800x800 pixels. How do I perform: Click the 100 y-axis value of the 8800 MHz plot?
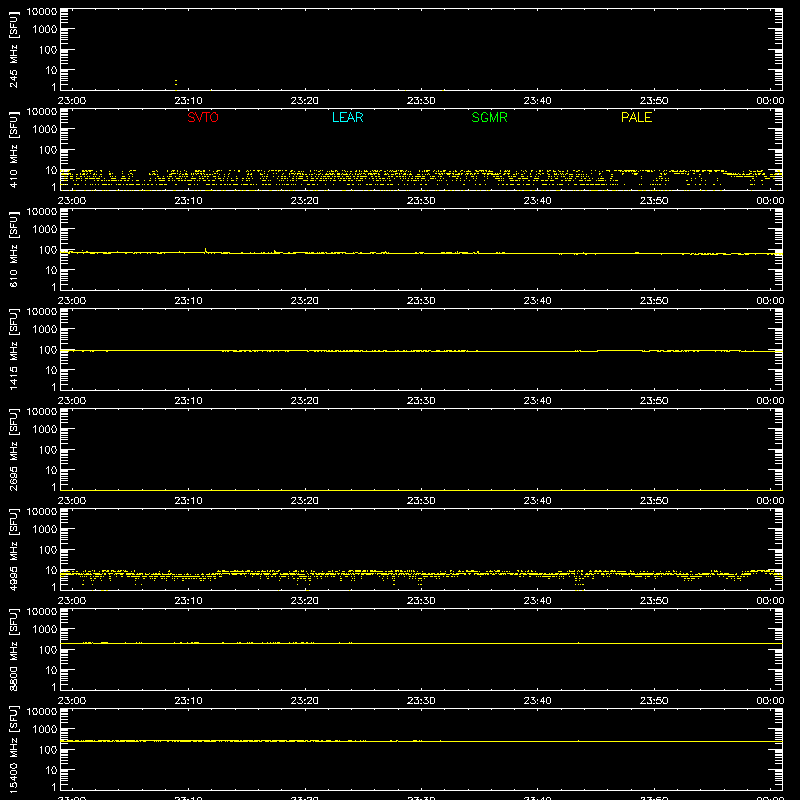tap(48, 650)
